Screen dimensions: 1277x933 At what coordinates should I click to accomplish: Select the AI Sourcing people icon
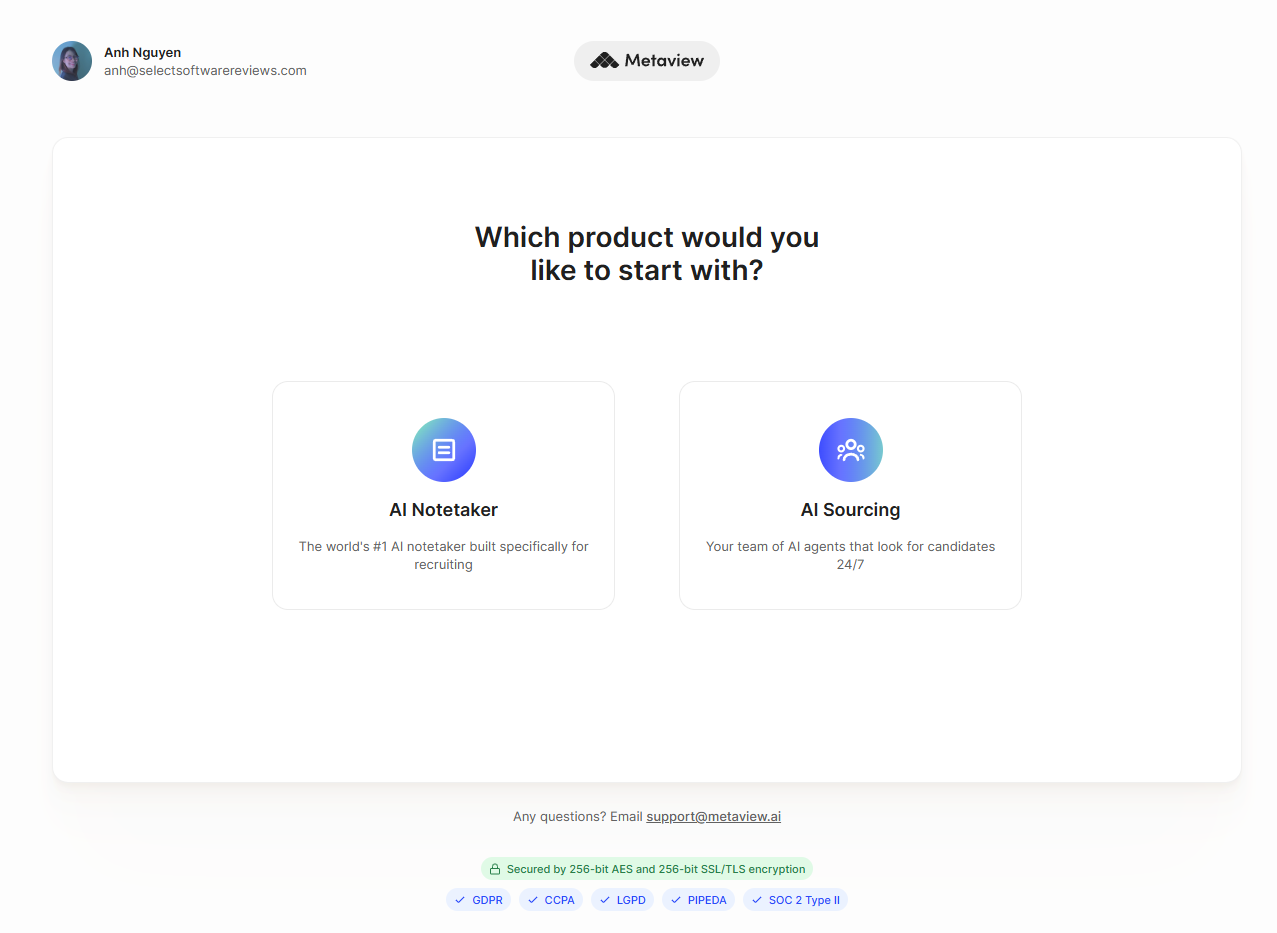(x=851, y=450)
